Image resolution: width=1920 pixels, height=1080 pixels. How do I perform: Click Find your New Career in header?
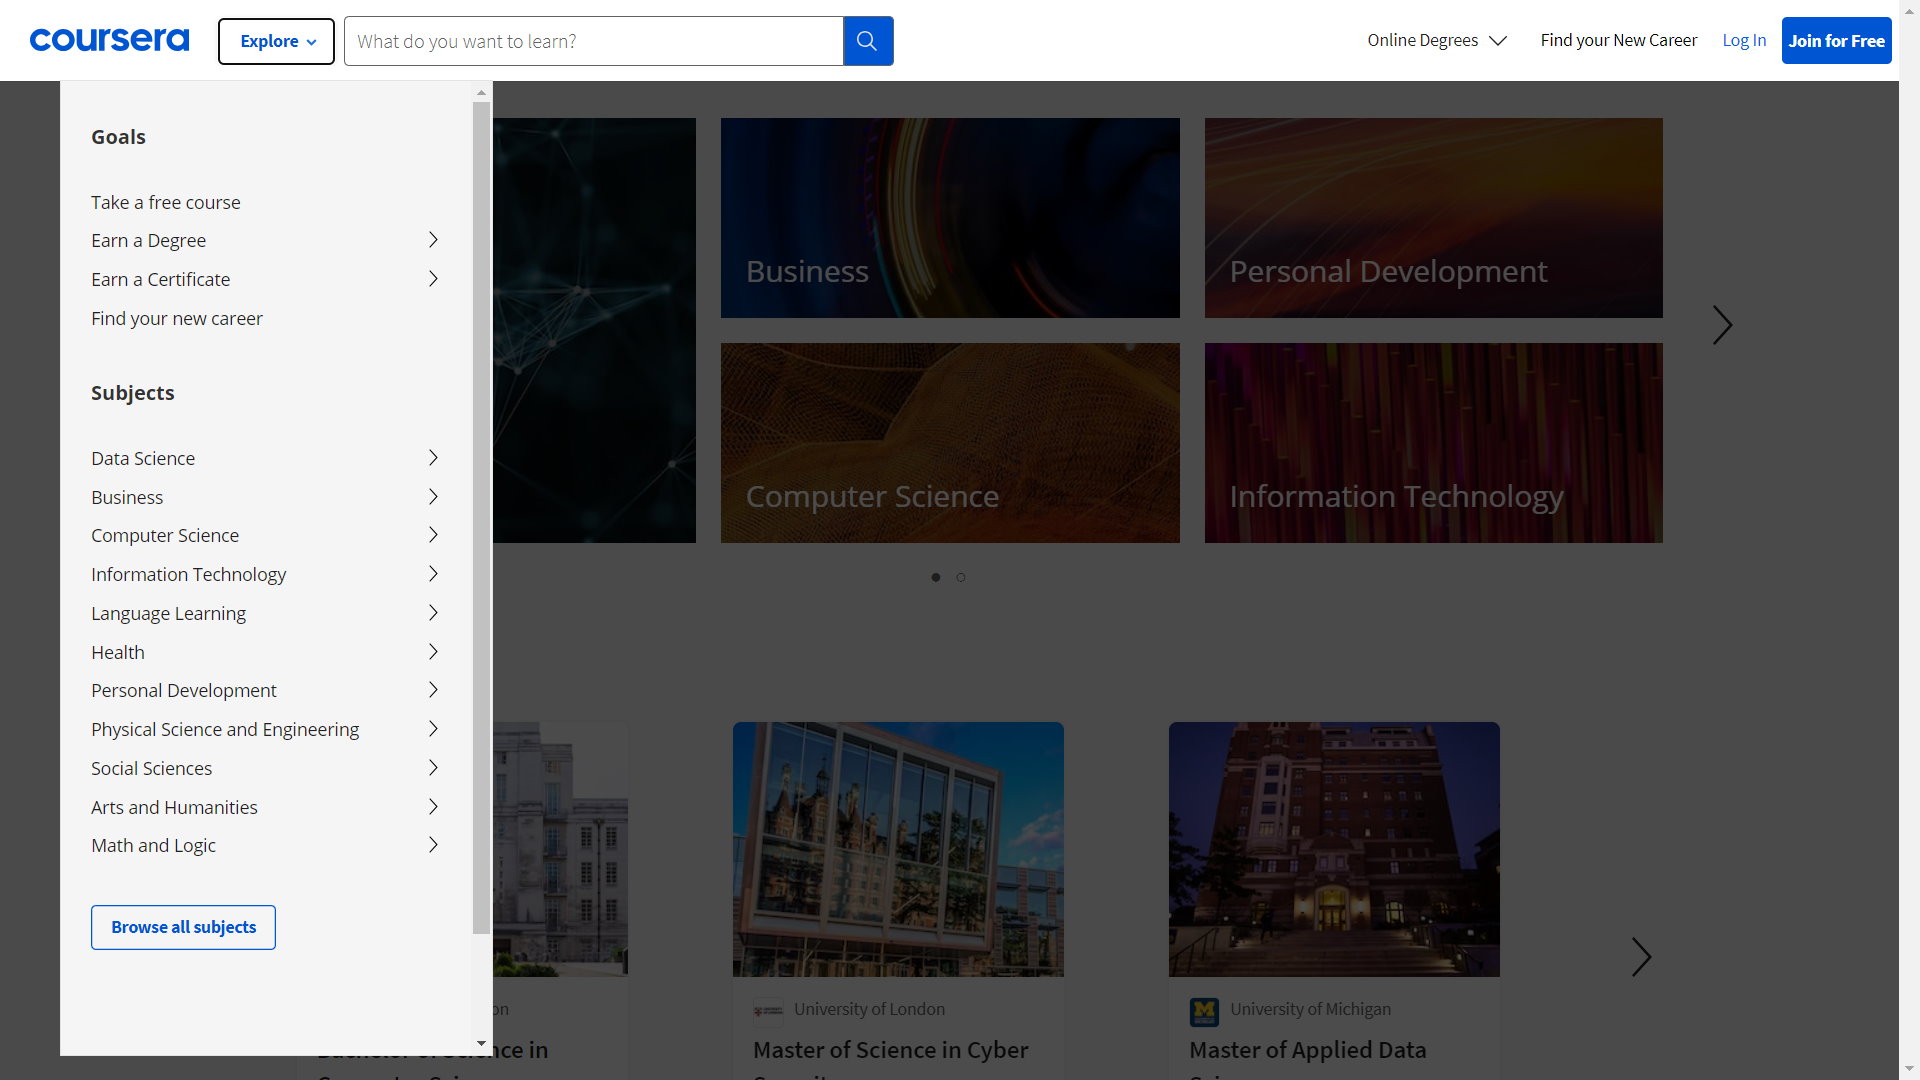1619,40
